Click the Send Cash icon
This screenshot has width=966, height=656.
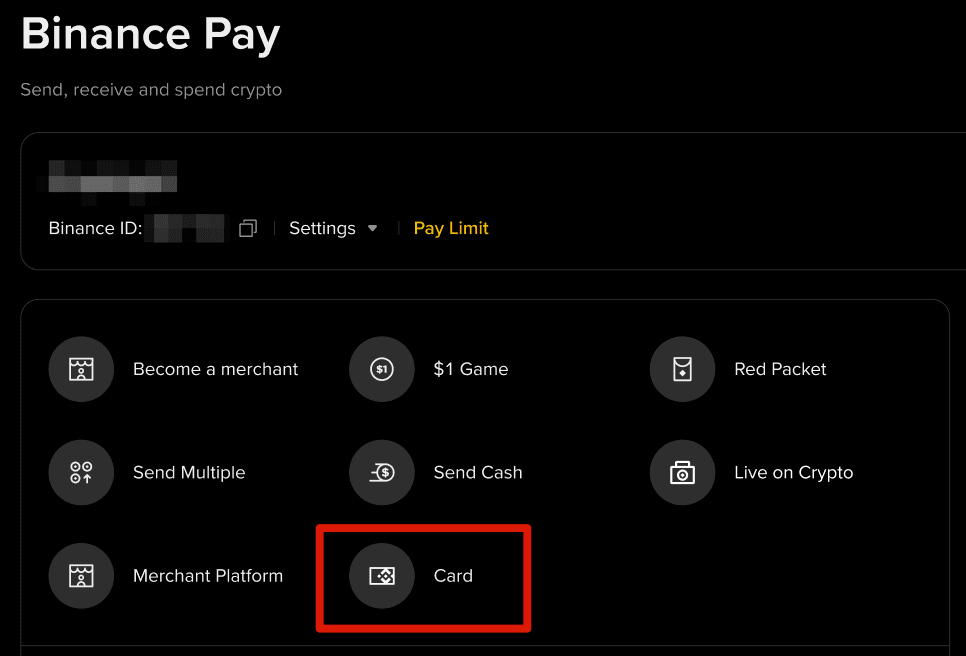pyautogui.click(x=382, y=472)
